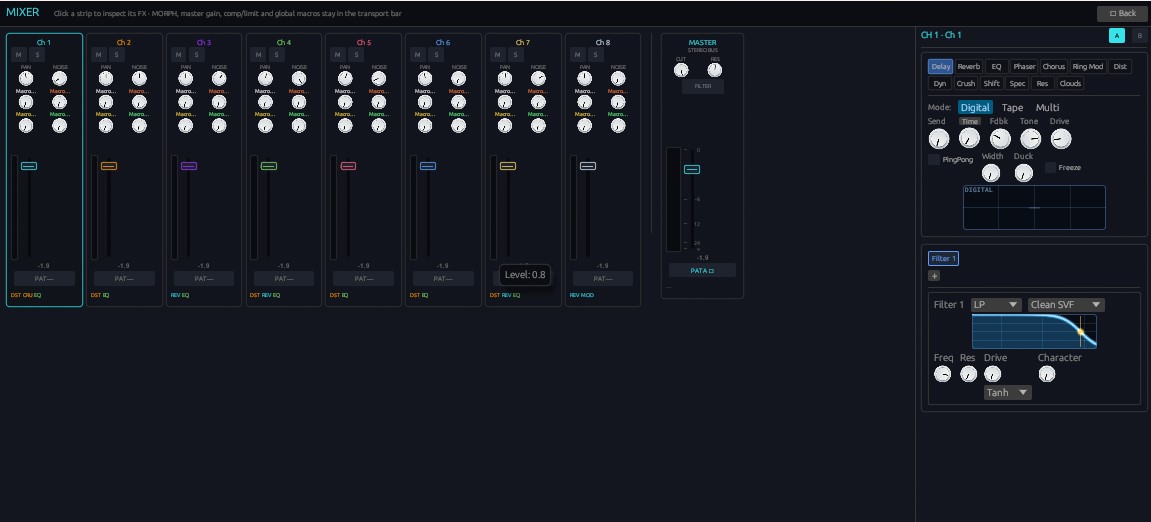Click the Filter 1 Res knob

pos(968,374)
